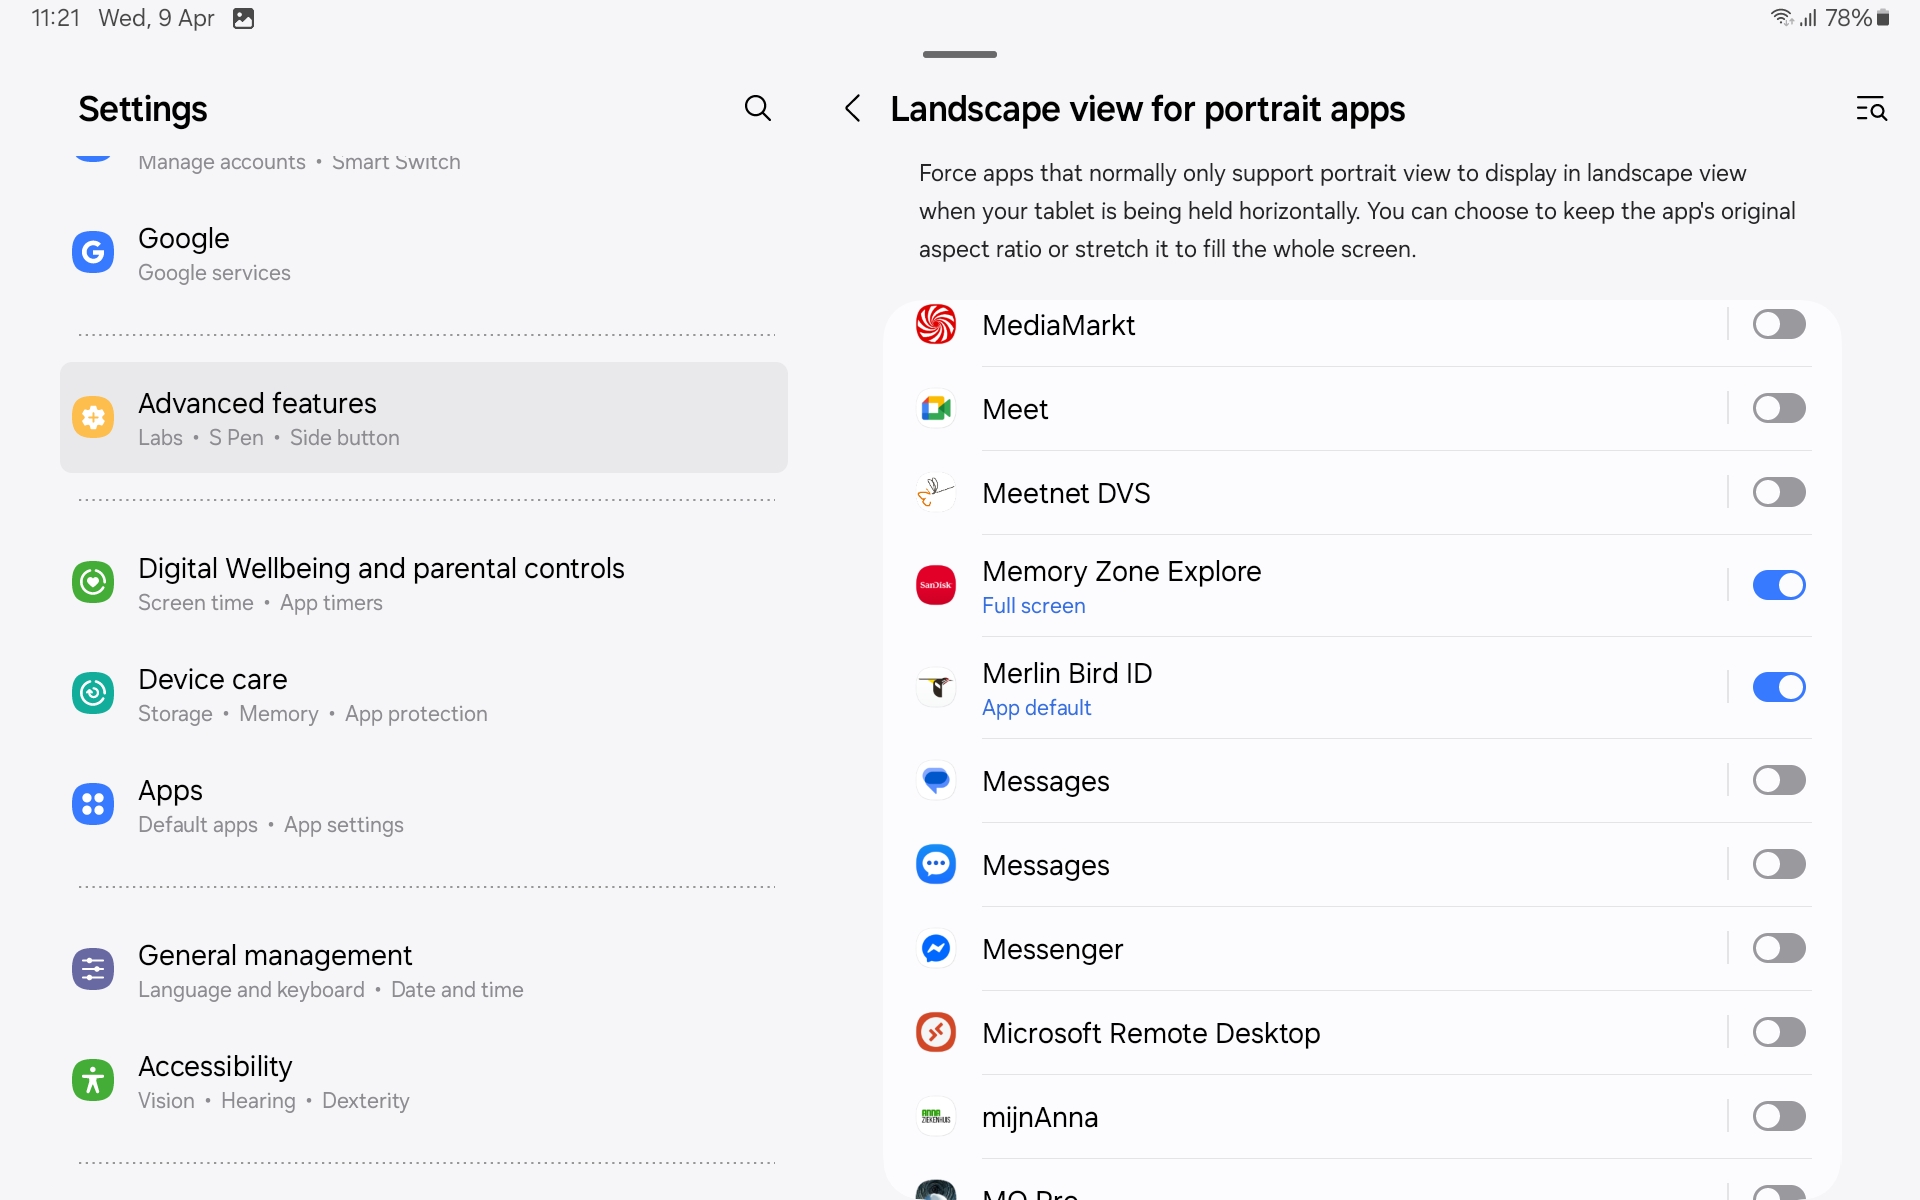Tap the back arrow chevron

853,108
